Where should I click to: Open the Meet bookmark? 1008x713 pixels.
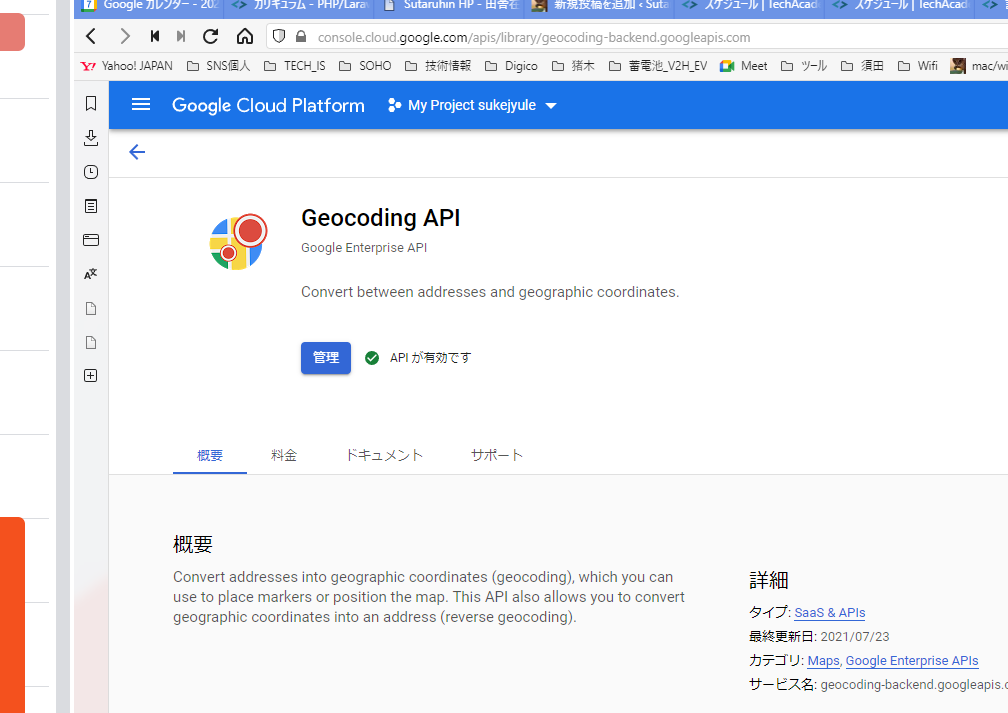pos(744,66)
